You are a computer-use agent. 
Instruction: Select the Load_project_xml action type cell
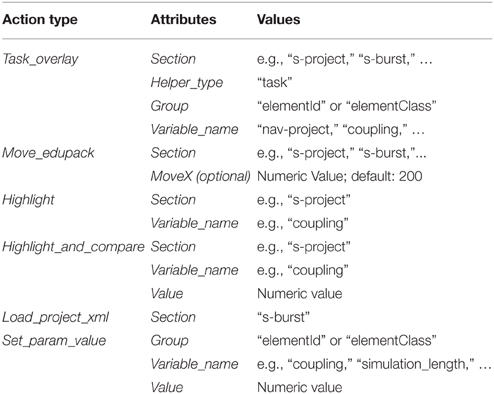point(55,317)
